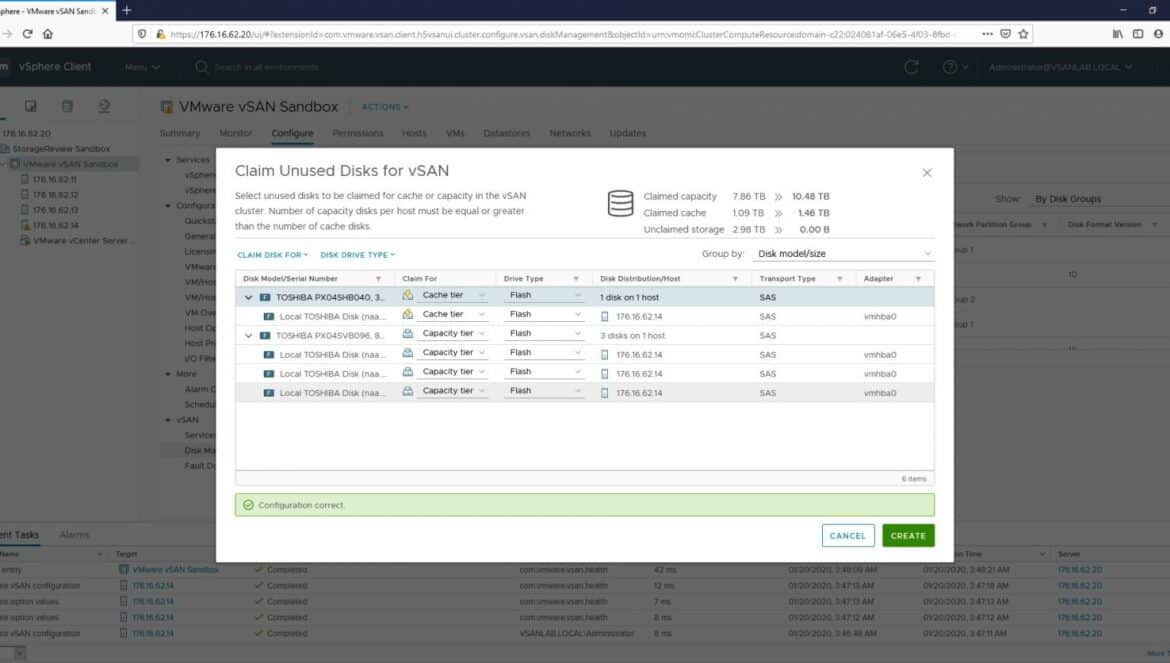Screen dimensions: 1170x663
Task: Open the Networks tab
Action: click(x=570, y=133)
